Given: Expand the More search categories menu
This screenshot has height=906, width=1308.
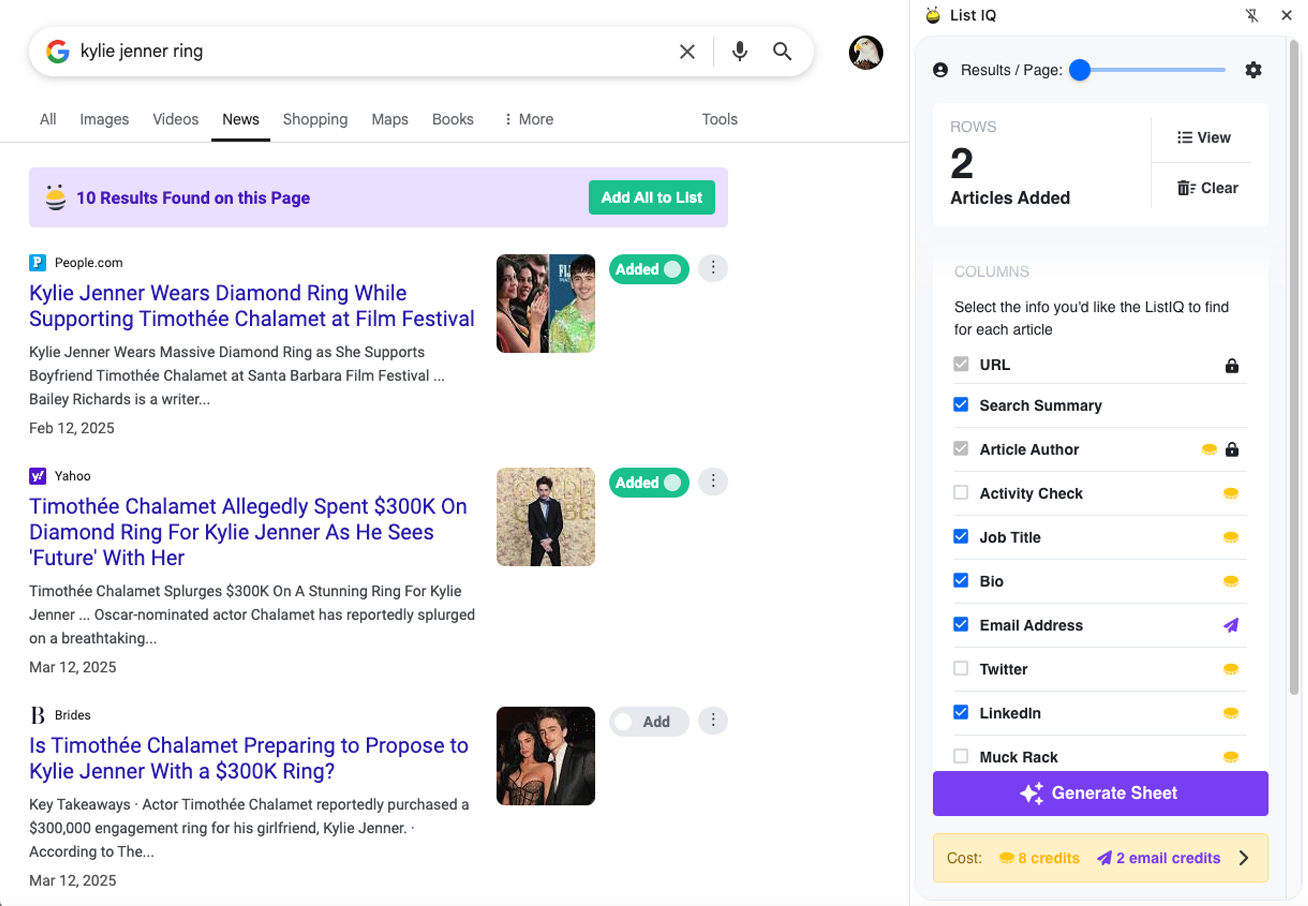Looking at the screenshot, I should (528, 119).
